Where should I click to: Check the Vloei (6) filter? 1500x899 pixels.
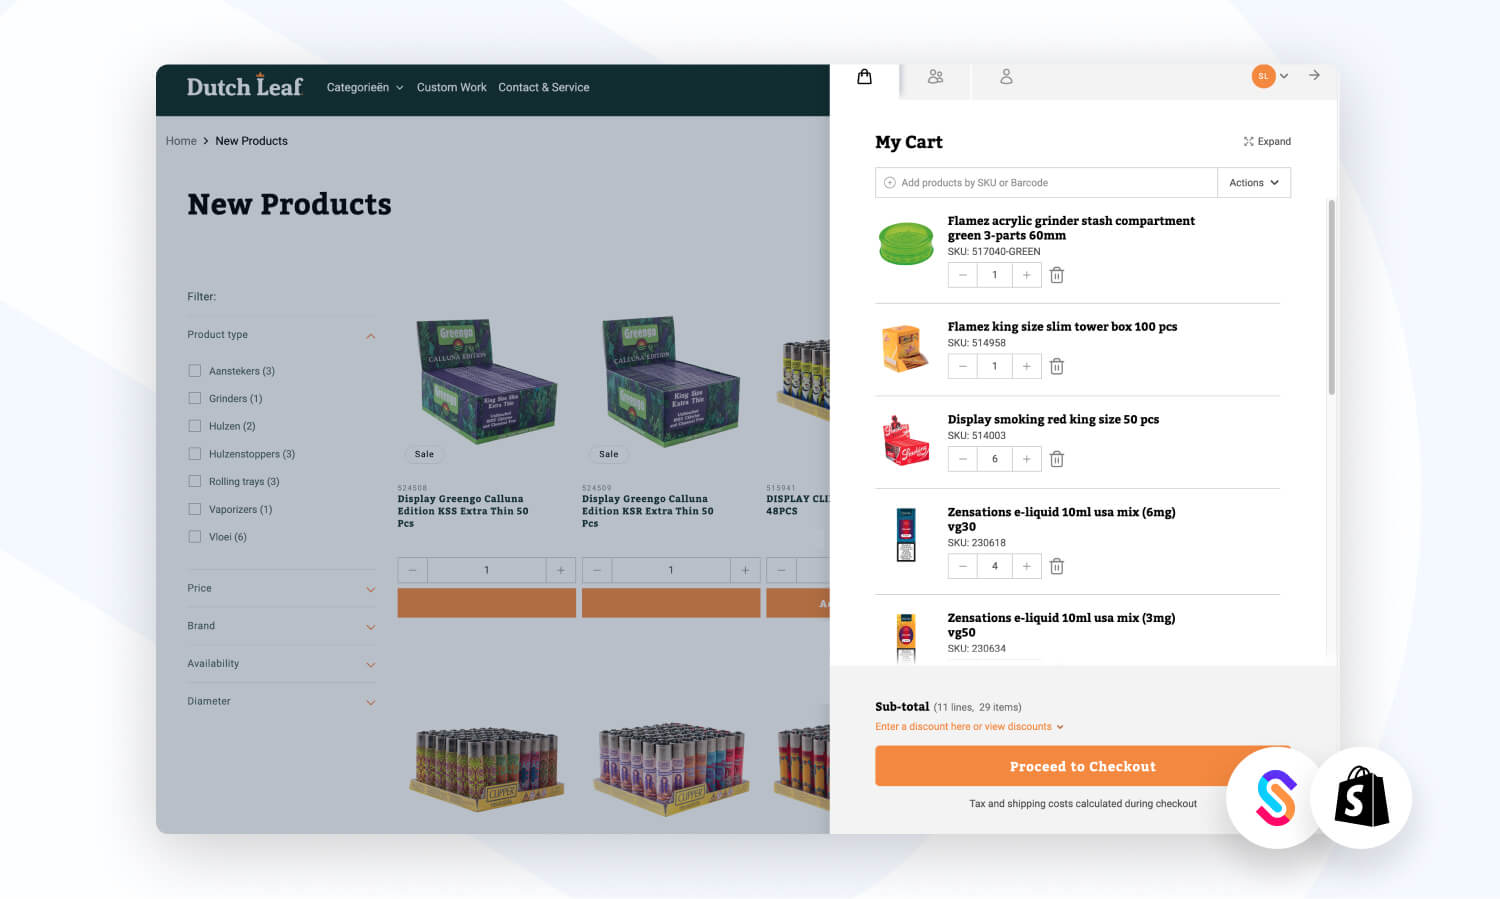(195, 537)
